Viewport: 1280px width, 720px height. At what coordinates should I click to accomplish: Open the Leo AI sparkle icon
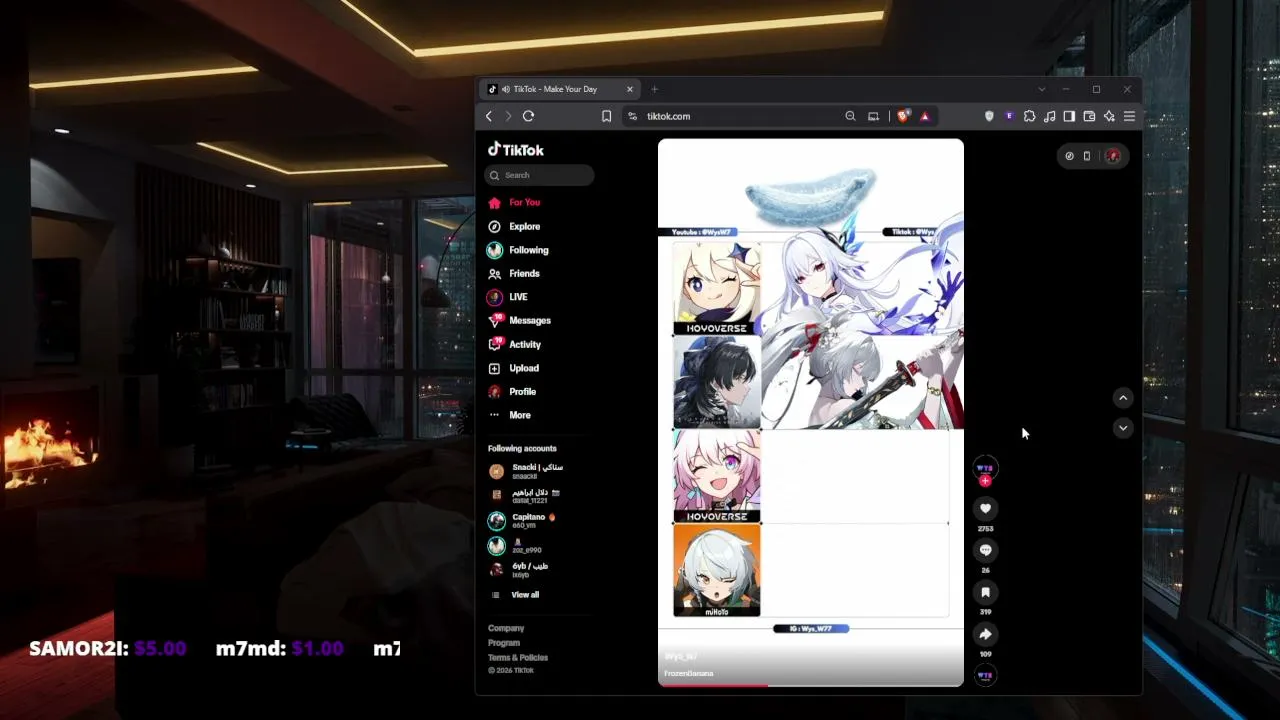coord(1109,116)
